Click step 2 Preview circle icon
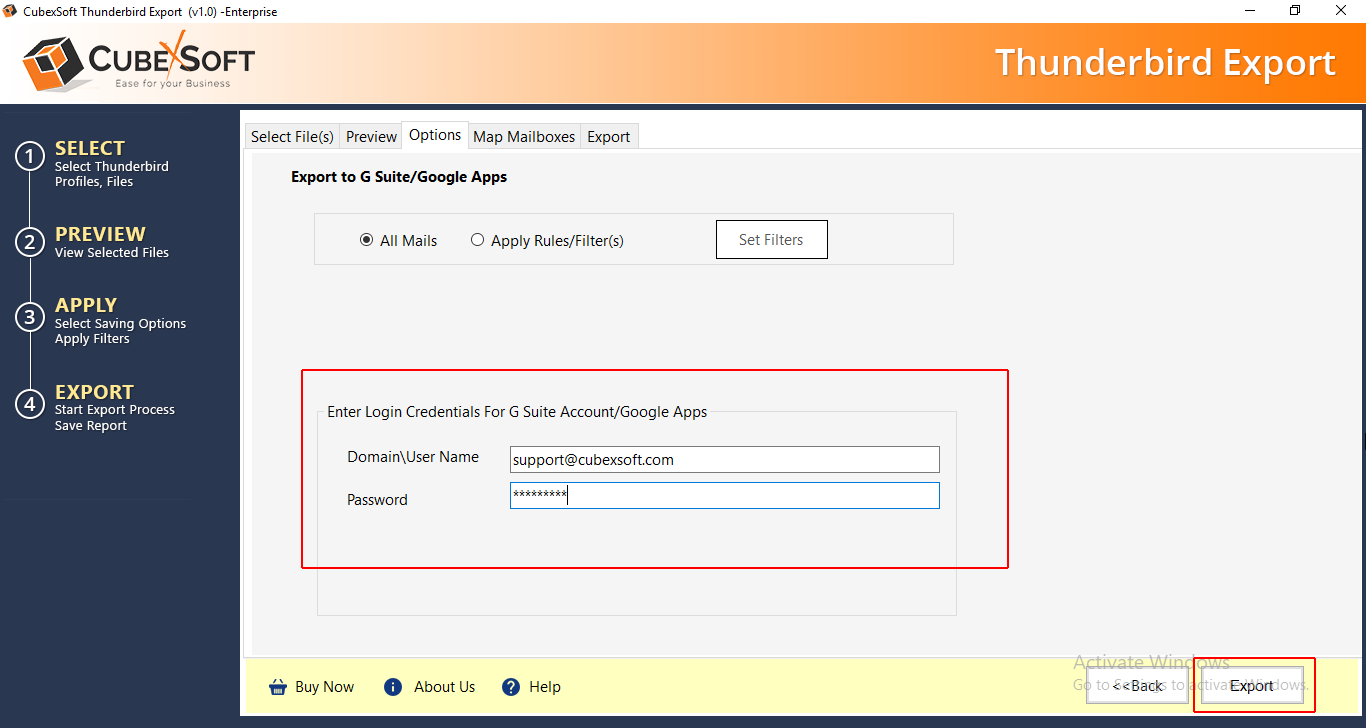The width and height of the screenshot is (1366, 728). click(x=30, y=242)
